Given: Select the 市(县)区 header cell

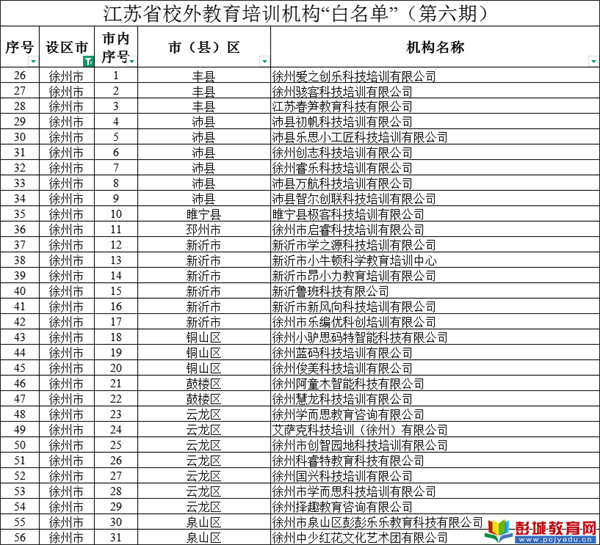Looking at the screenshot, I should (x=204, y=47).
